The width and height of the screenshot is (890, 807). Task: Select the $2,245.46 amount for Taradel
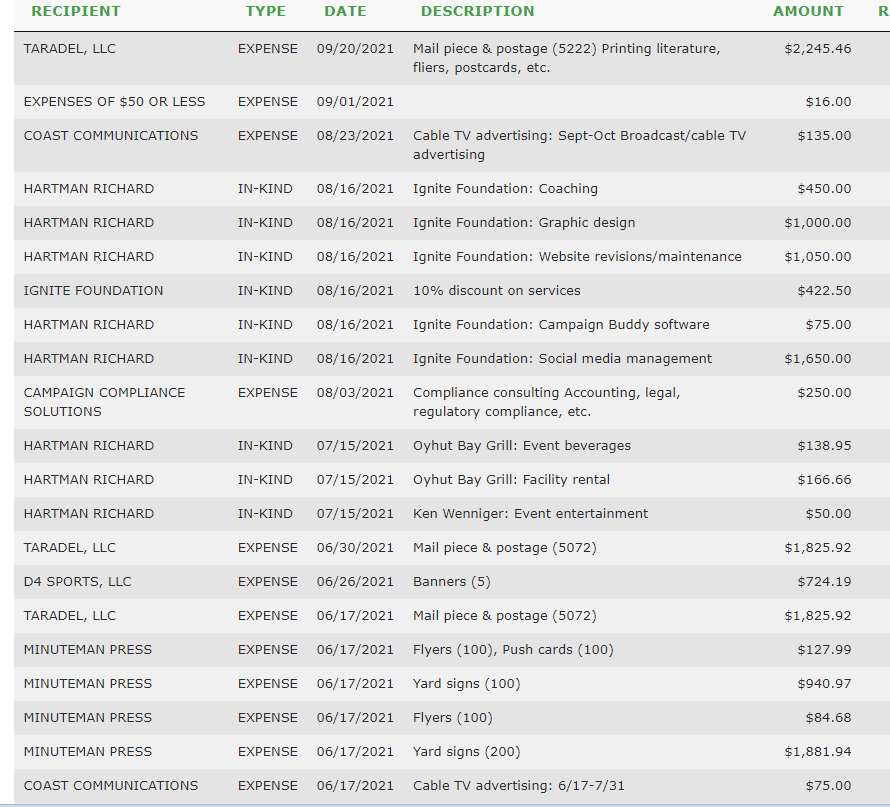click(818, 49)
